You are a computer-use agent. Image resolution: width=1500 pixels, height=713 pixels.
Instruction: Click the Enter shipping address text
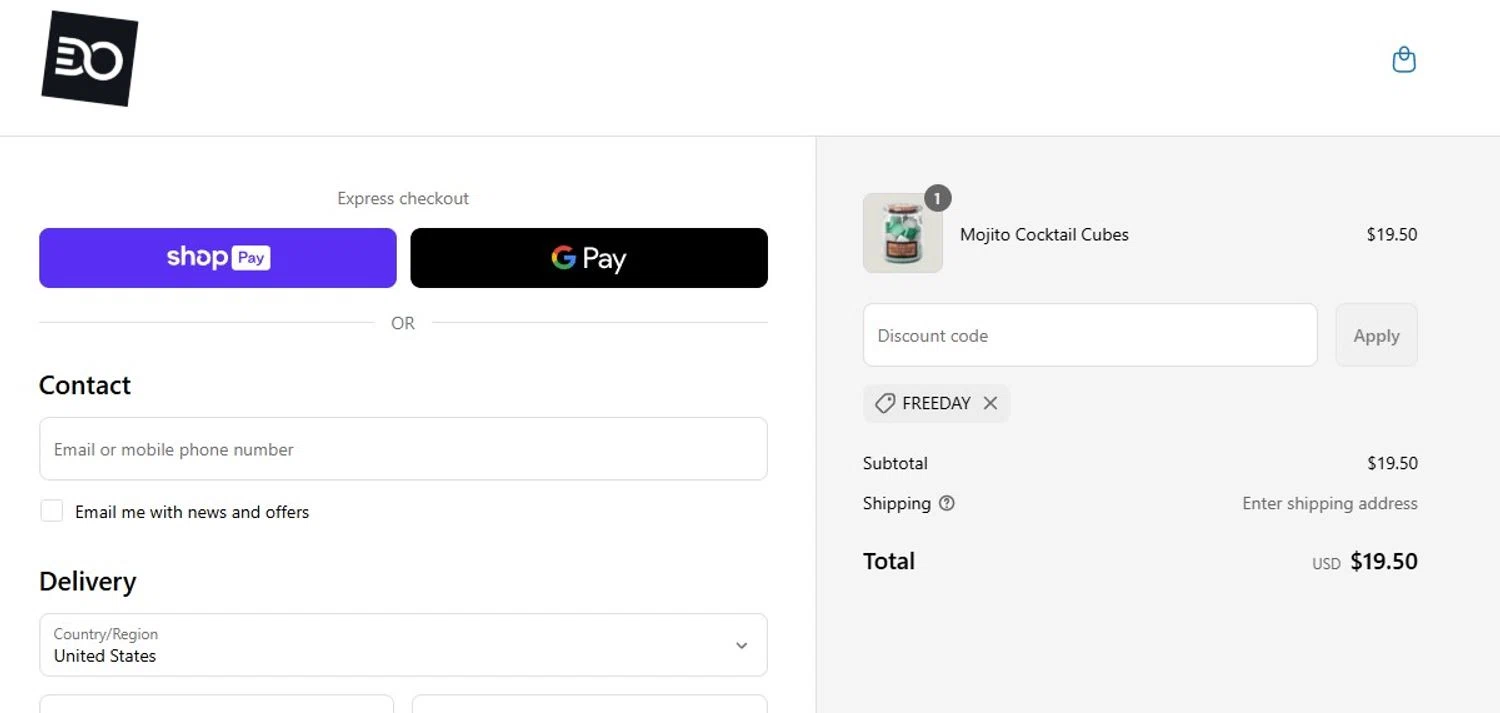click(1330, 503)
